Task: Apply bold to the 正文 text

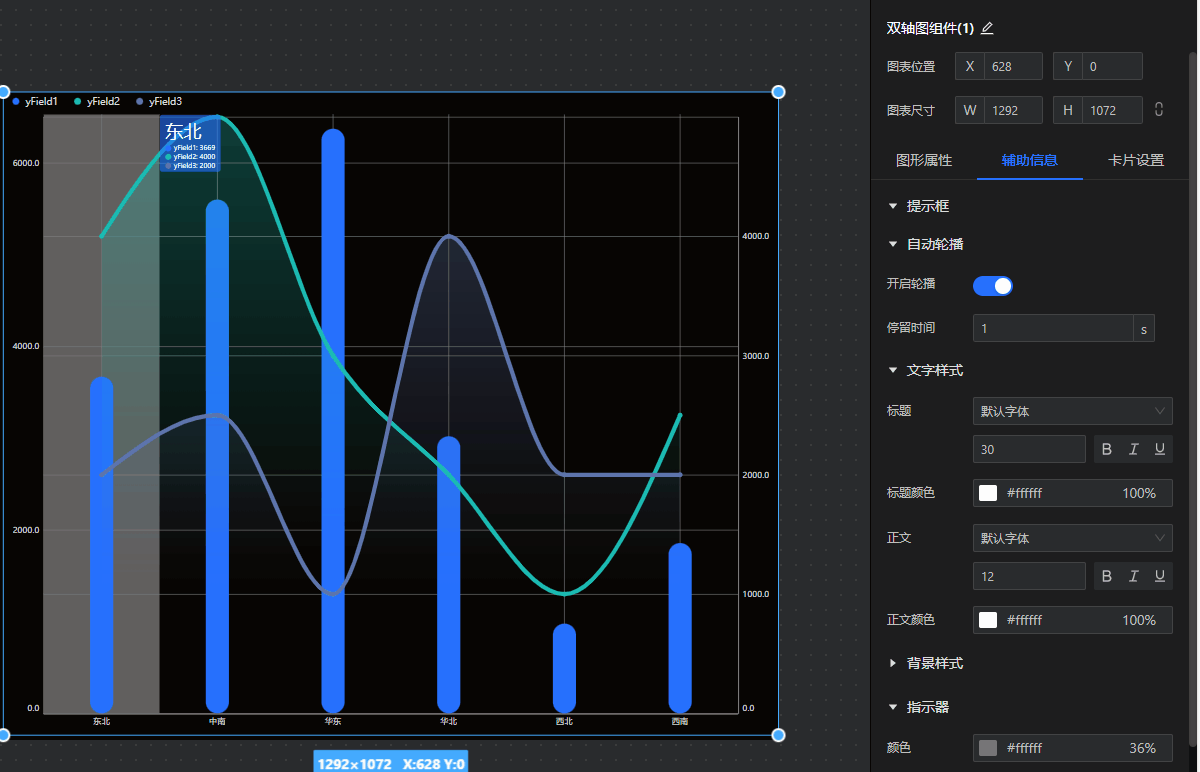Action: [x=1106, y=576]
